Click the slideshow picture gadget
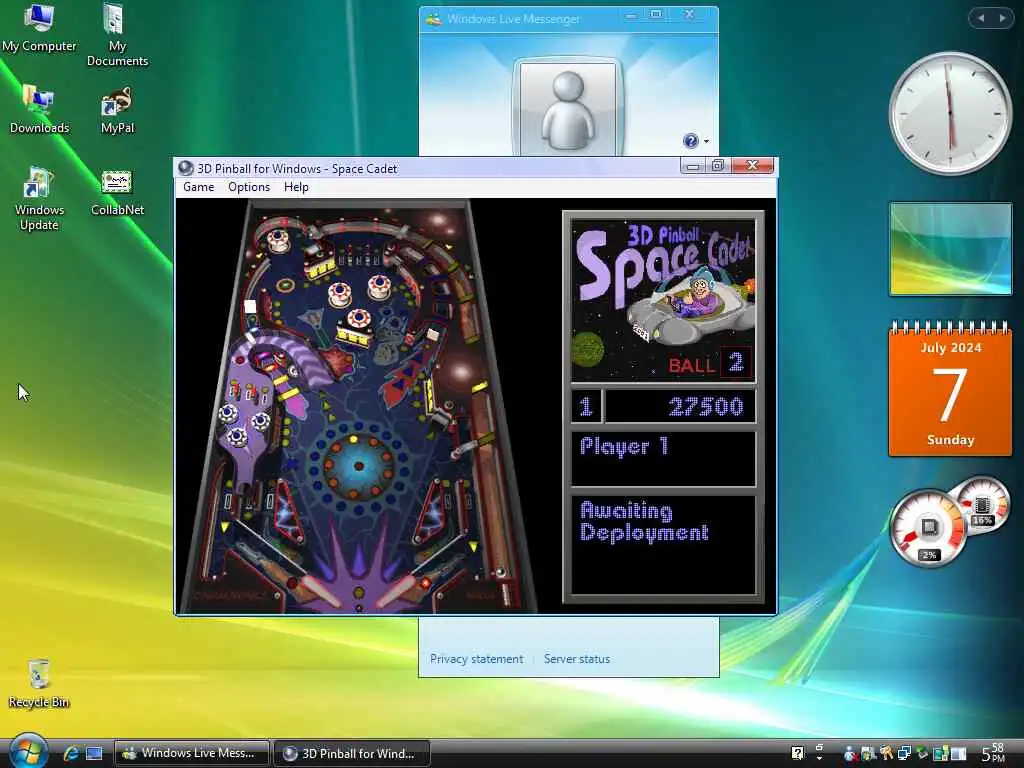This screenshot has height=768, width=1024. 950,249
